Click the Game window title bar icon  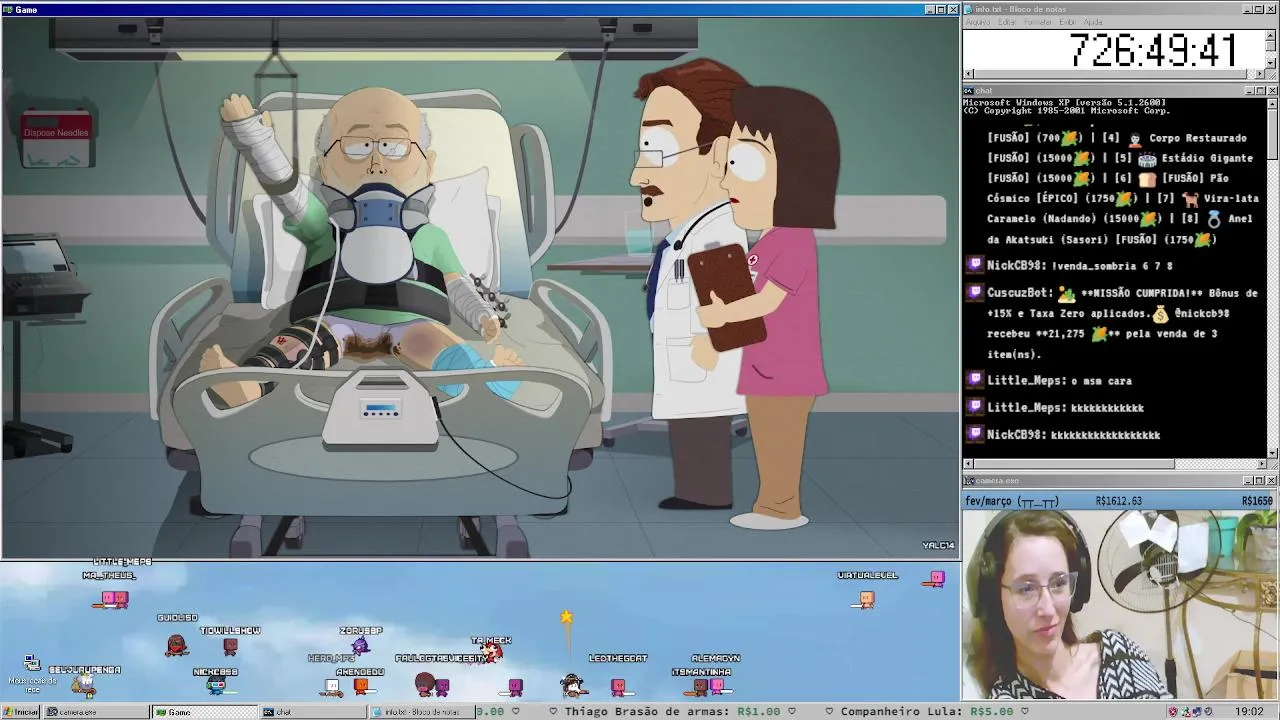coord(8,9)
